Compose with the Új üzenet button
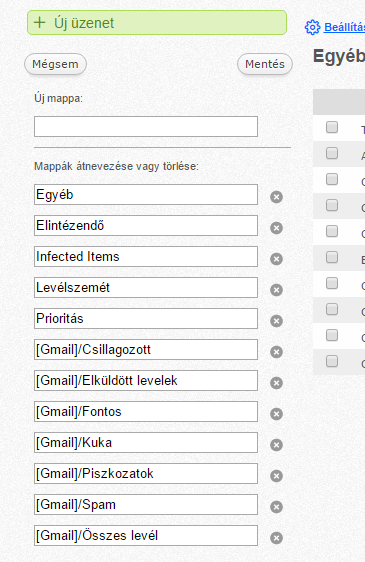This screenshot has width=365, height=562. pos(157,23)
